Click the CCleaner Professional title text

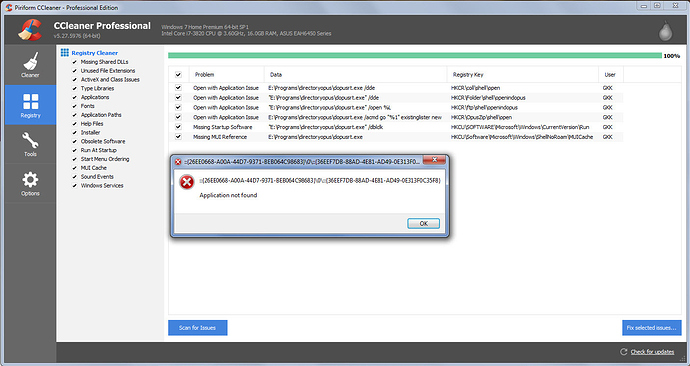click(102, 26)
